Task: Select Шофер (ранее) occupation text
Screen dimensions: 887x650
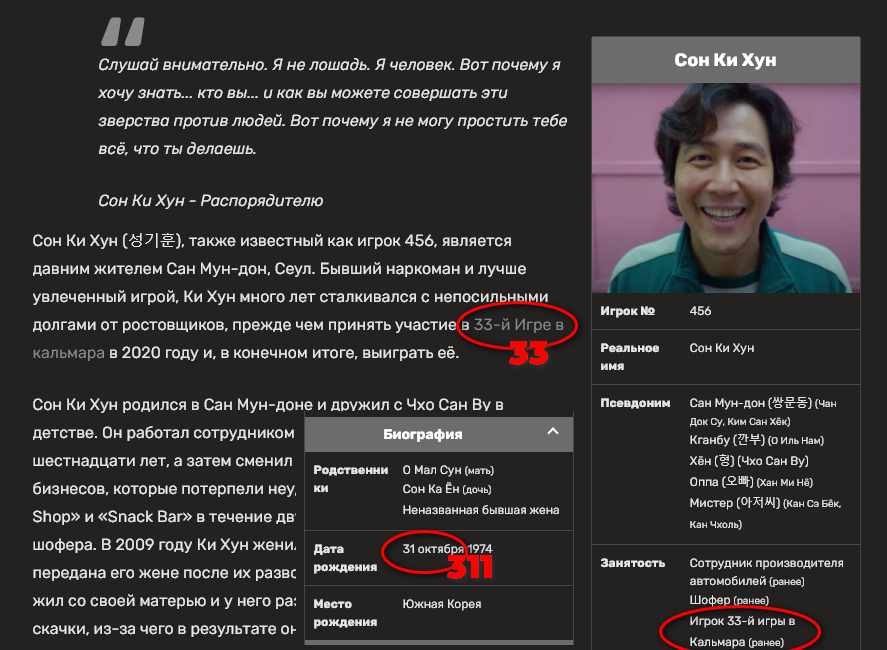Action: [x=729, y=600]
